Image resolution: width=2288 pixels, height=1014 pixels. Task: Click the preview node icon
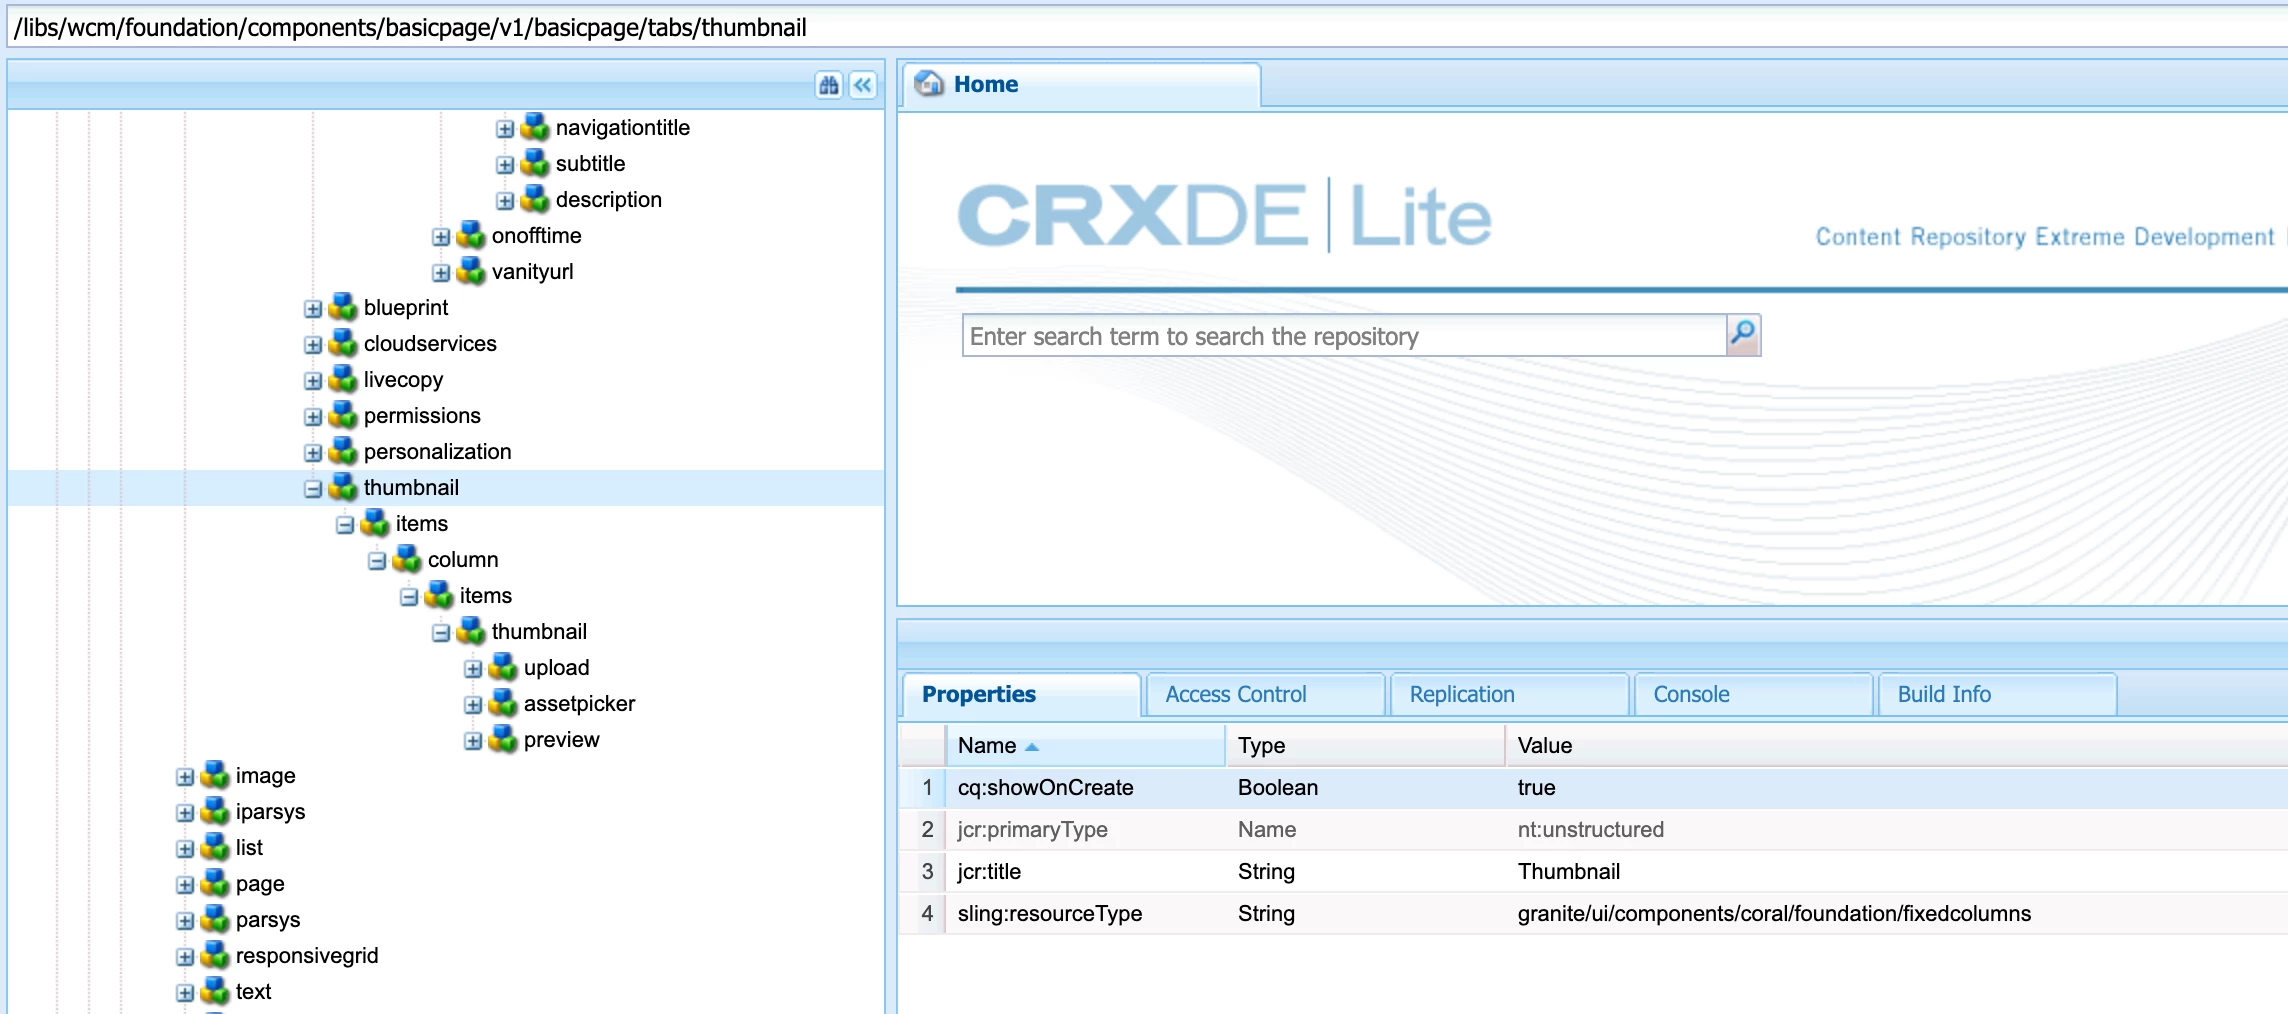click(x=504, y=739)
